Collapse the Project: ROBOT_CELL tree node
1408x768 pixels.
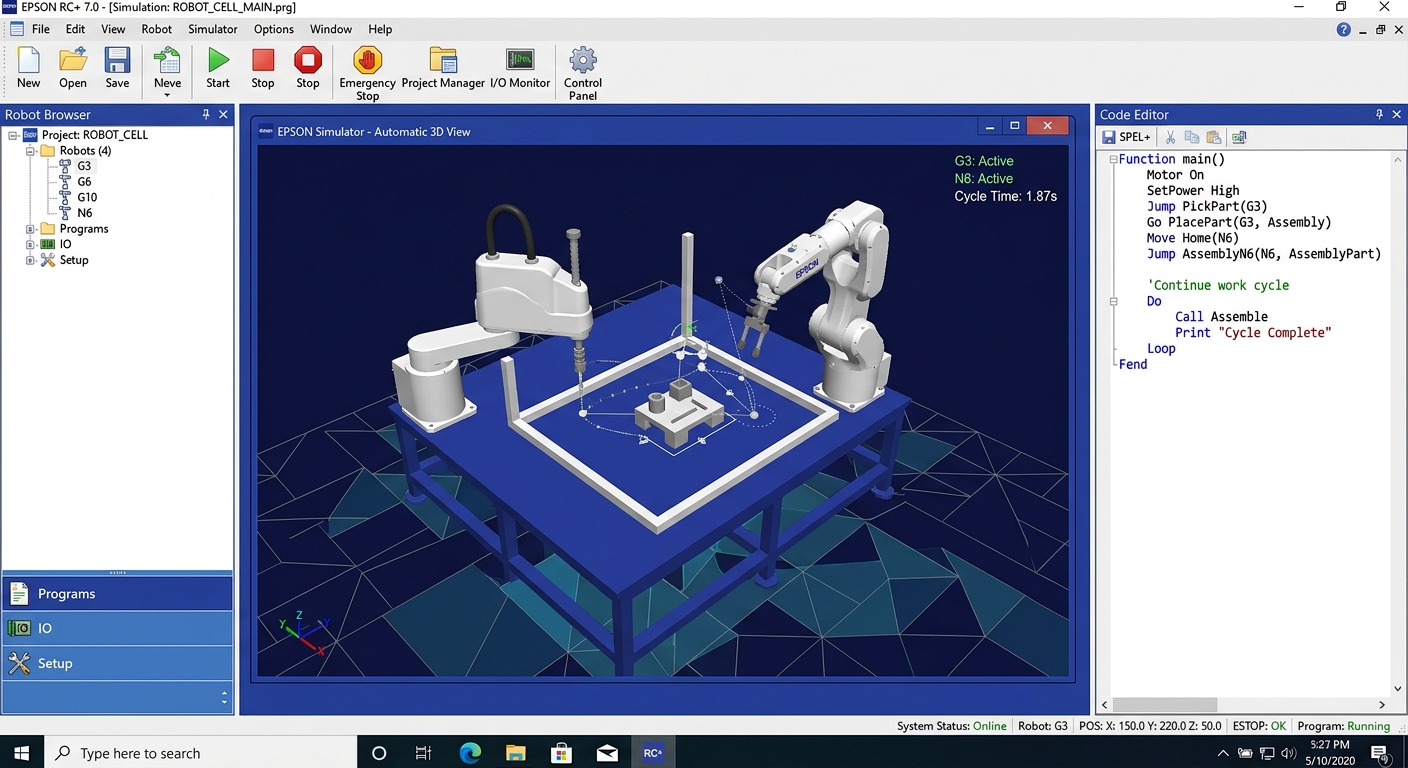tap(13, 135)
